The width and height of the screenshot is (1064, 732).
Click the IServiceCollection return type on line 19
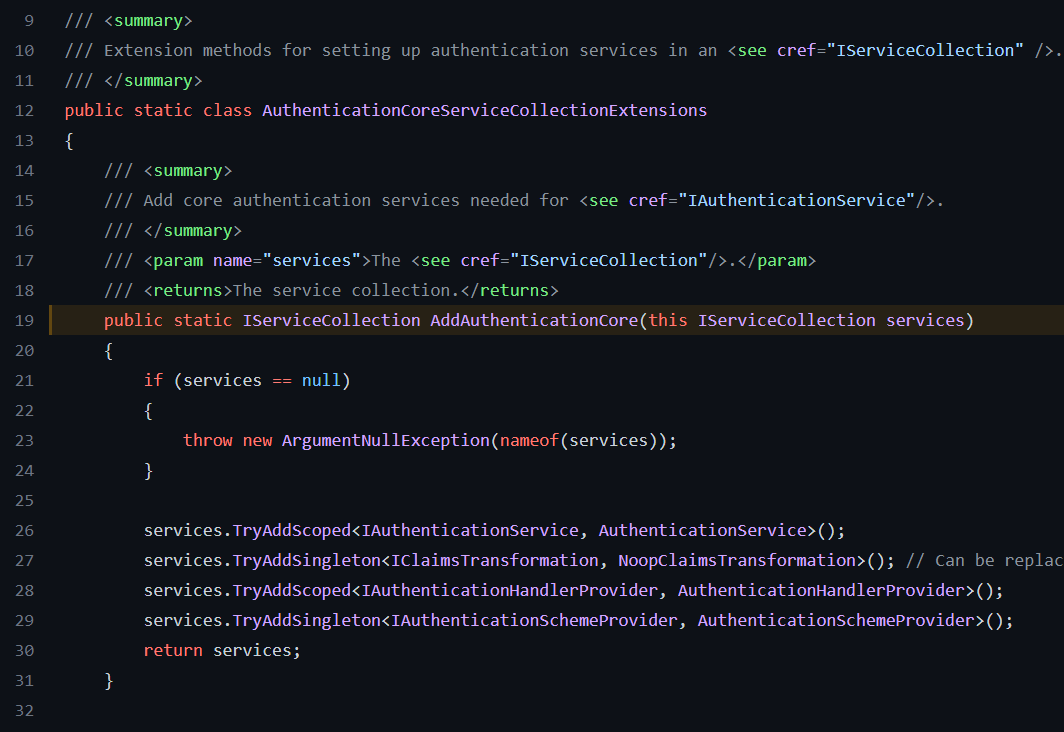click(x=331, y=320)
